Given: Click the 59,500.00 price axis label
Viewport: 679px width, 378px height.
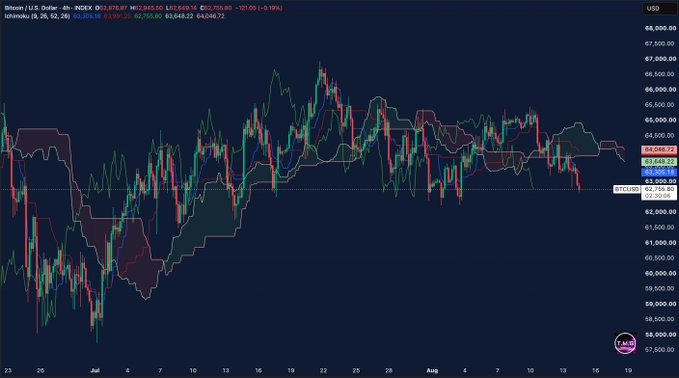Looking at the screenshot, I should [x=660, y=288].
